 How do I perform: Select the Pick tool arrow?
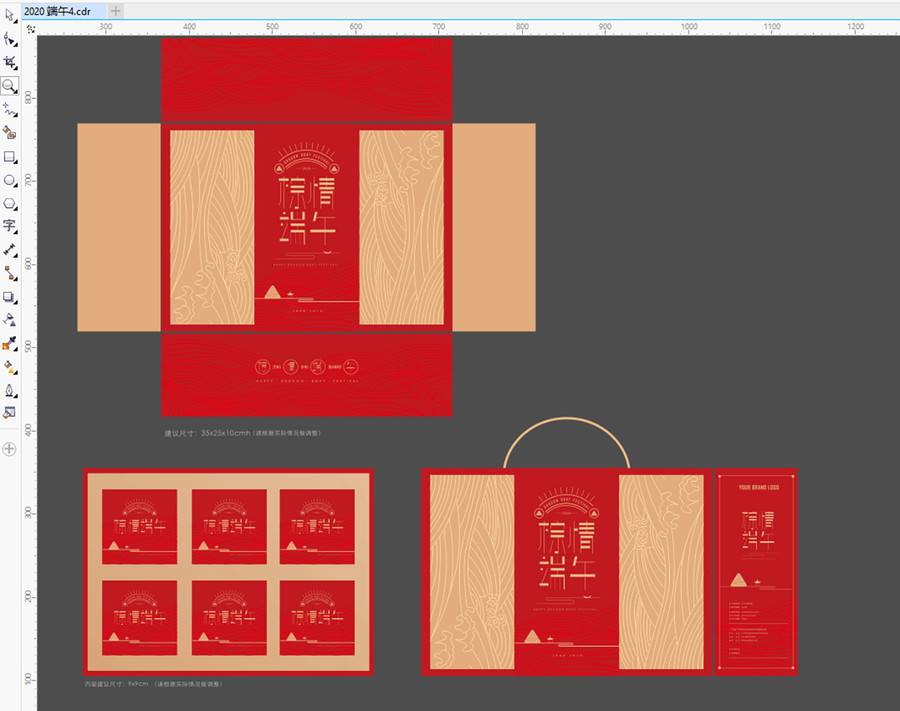[10, 15]
